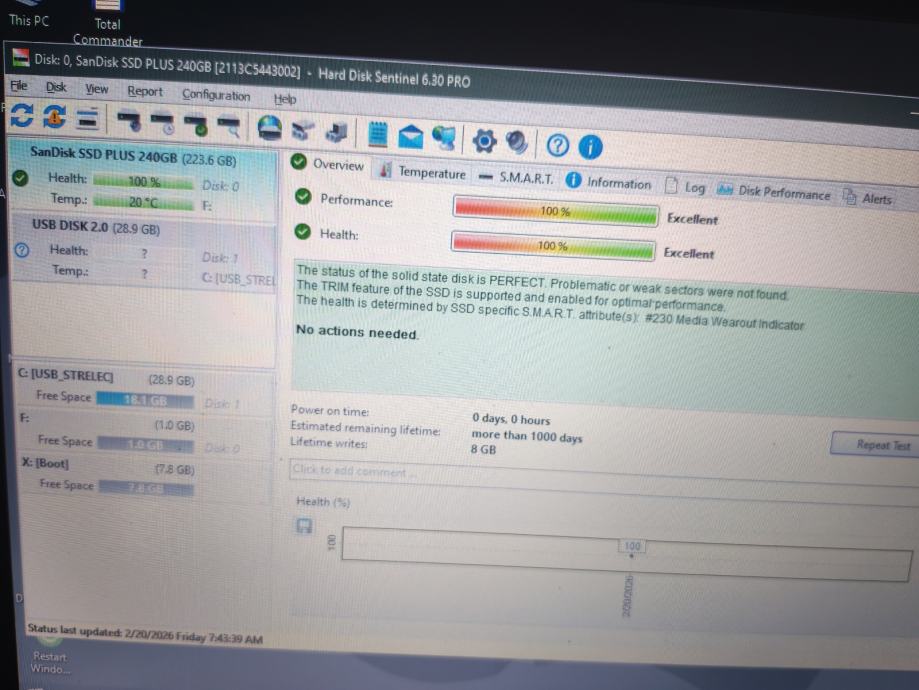The height and width of the screenshot is (690, 919).
Task: Switch to the Temperature tab
Action: tap(423, 172)
